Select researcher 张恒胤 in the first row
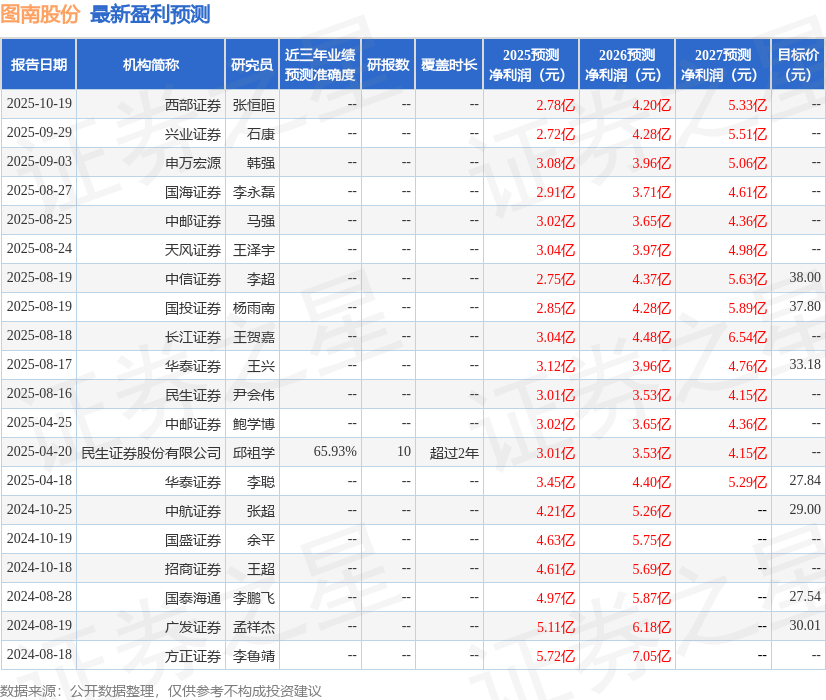 [253, 104]
